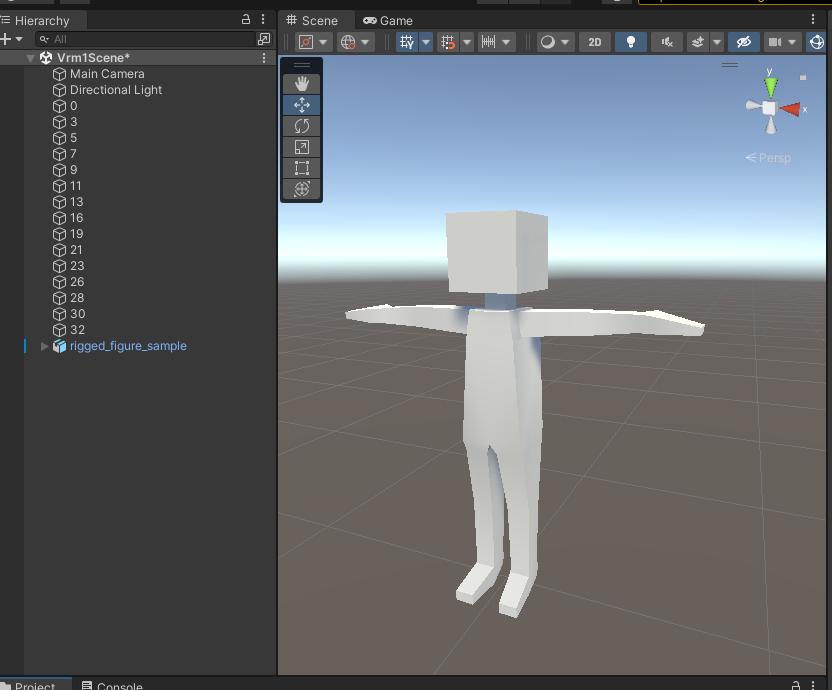Activate the Rotate tool
The width and height of the screenshot is (832, 690).
point(301,125)
